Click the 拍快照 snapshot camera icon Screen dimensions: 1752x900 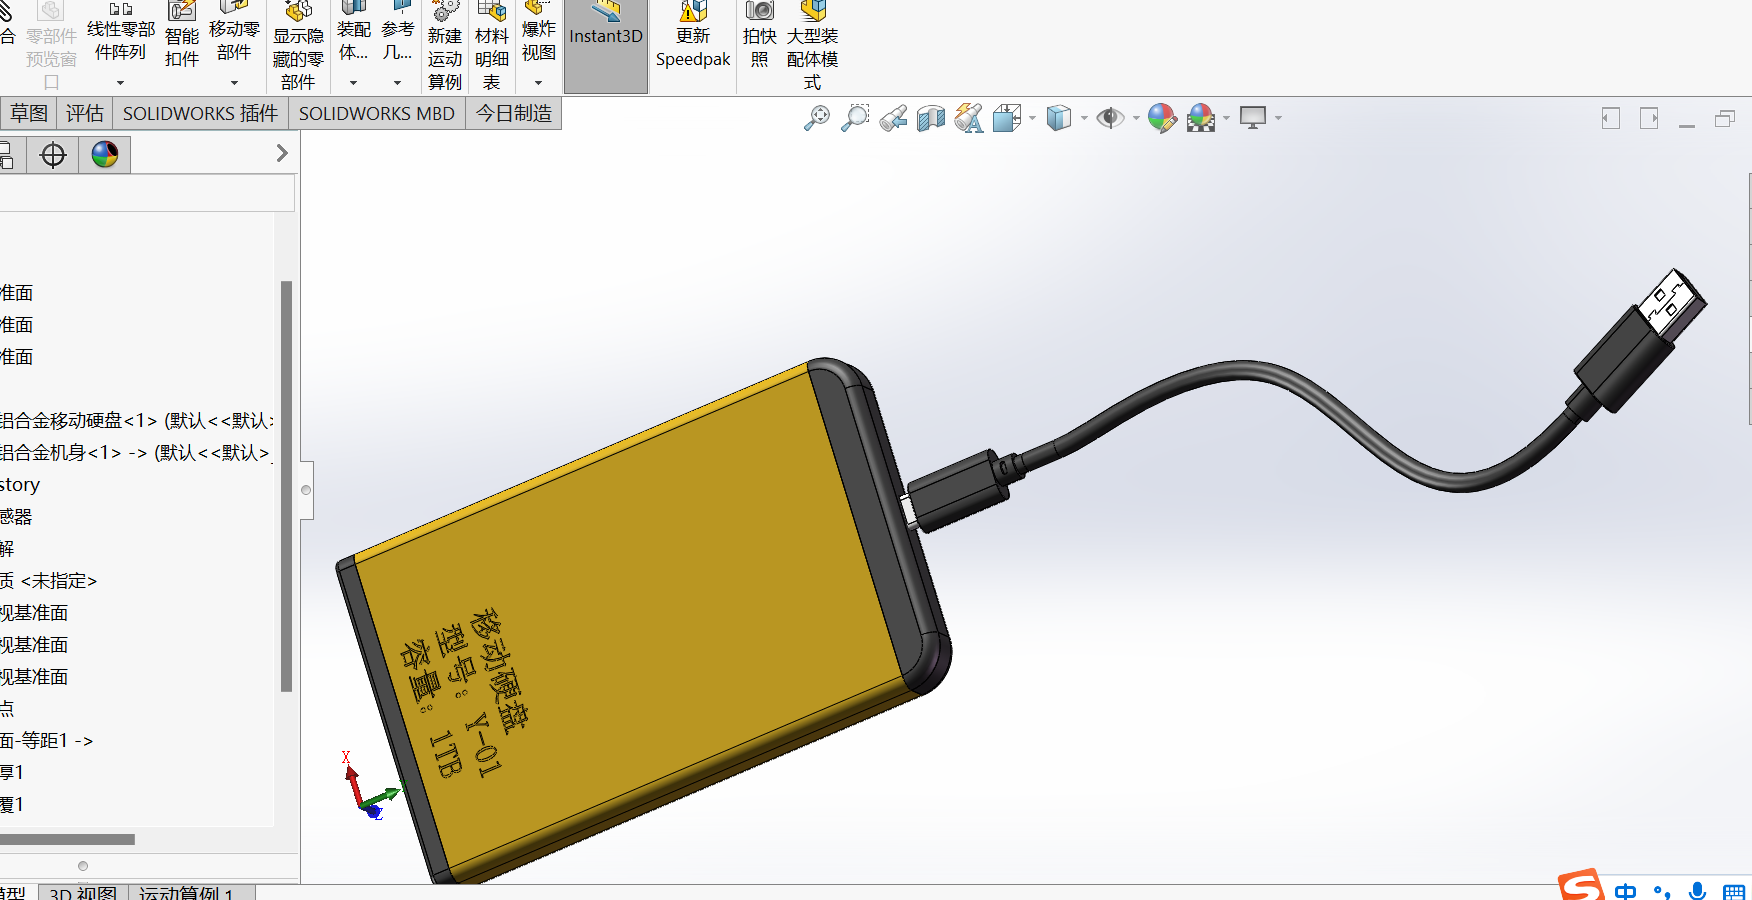tap(760, 12)
